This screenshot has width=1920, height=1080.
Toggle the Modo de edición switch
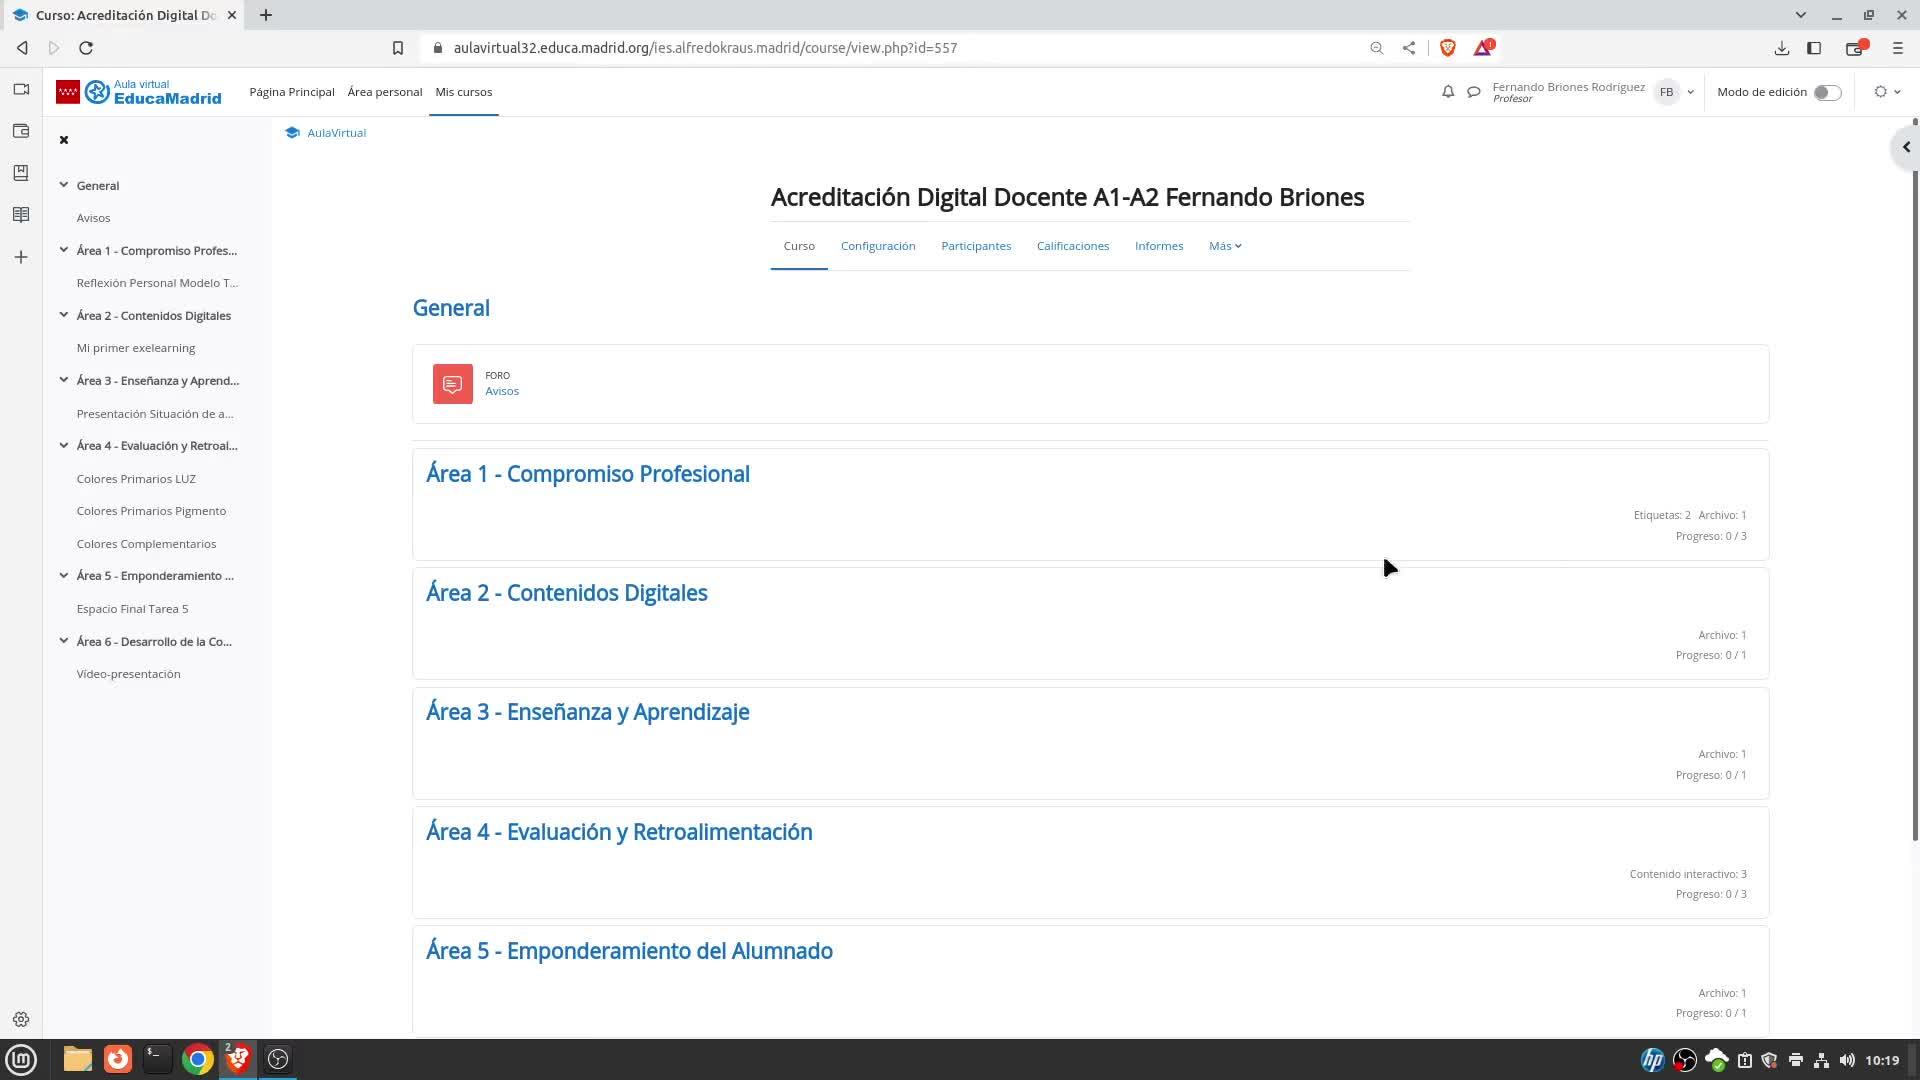(x=1826, y=92)
